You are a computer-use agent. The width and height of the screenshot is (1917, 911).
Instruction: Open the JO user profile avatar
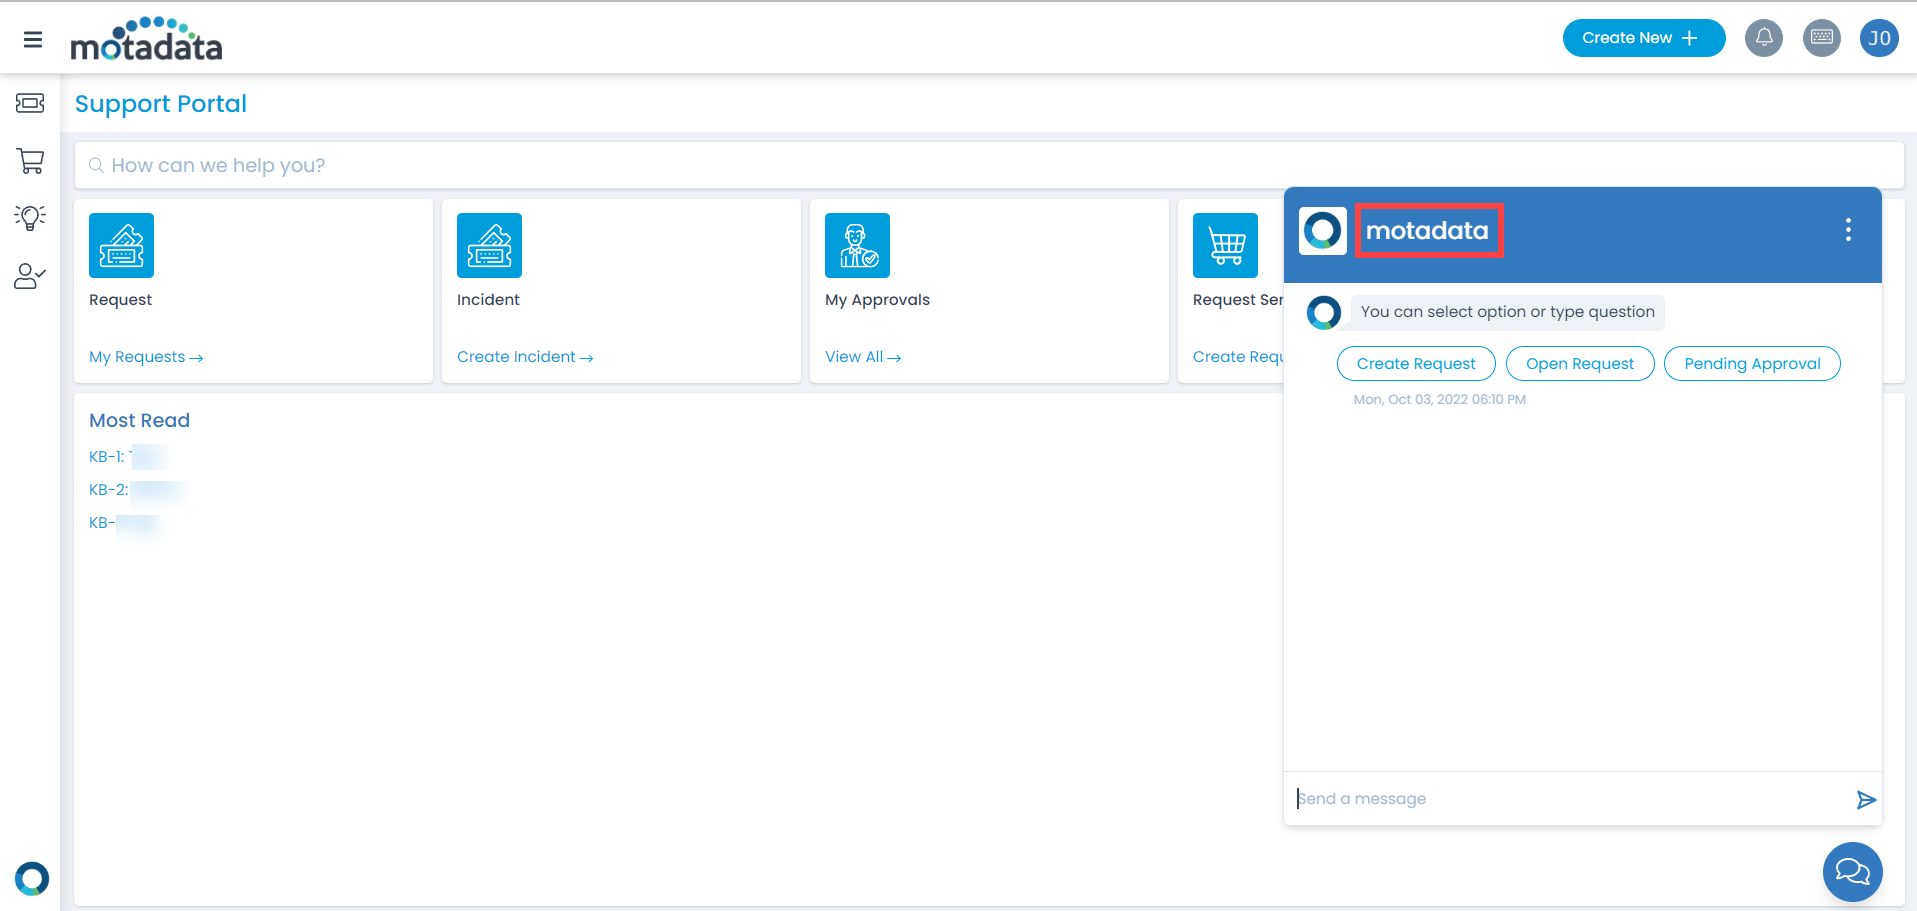tap(1878, 38)
